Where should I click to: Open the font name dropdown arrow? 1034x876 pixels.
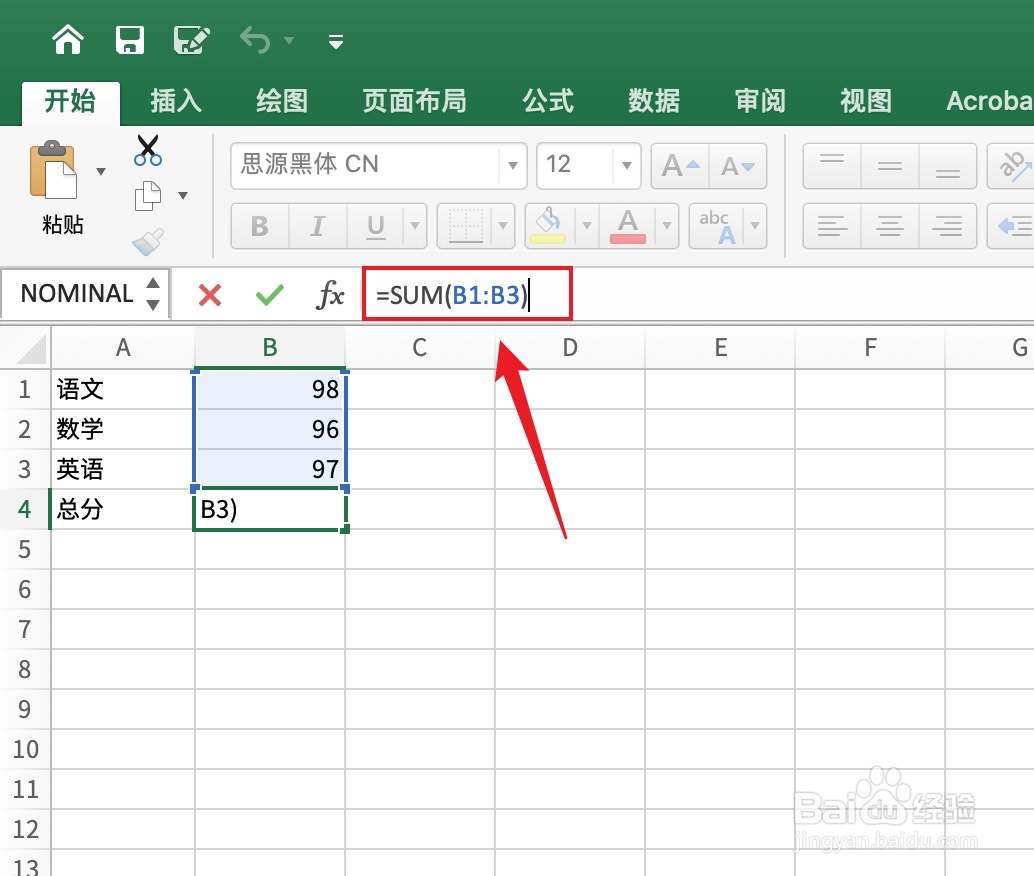pyautogui.click(x=512, y=165)
